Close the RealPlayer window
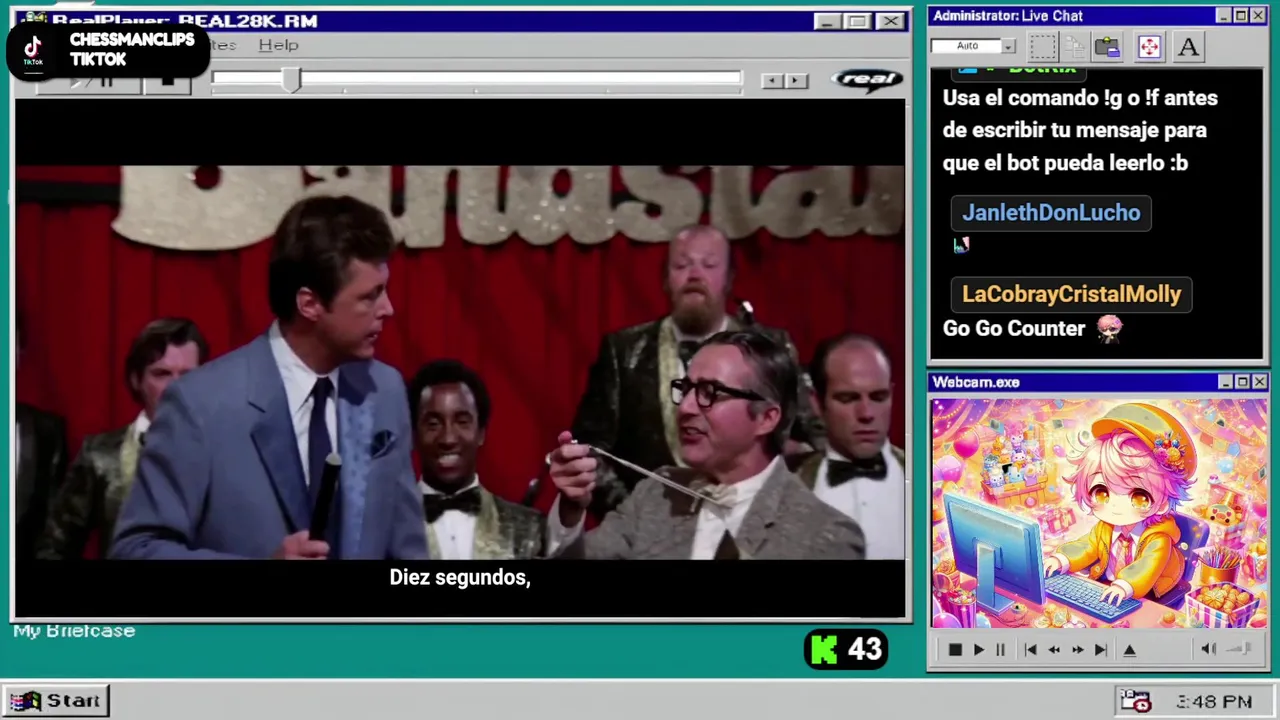Viewport: 1280px width, 720px height. tap(890, 21)
